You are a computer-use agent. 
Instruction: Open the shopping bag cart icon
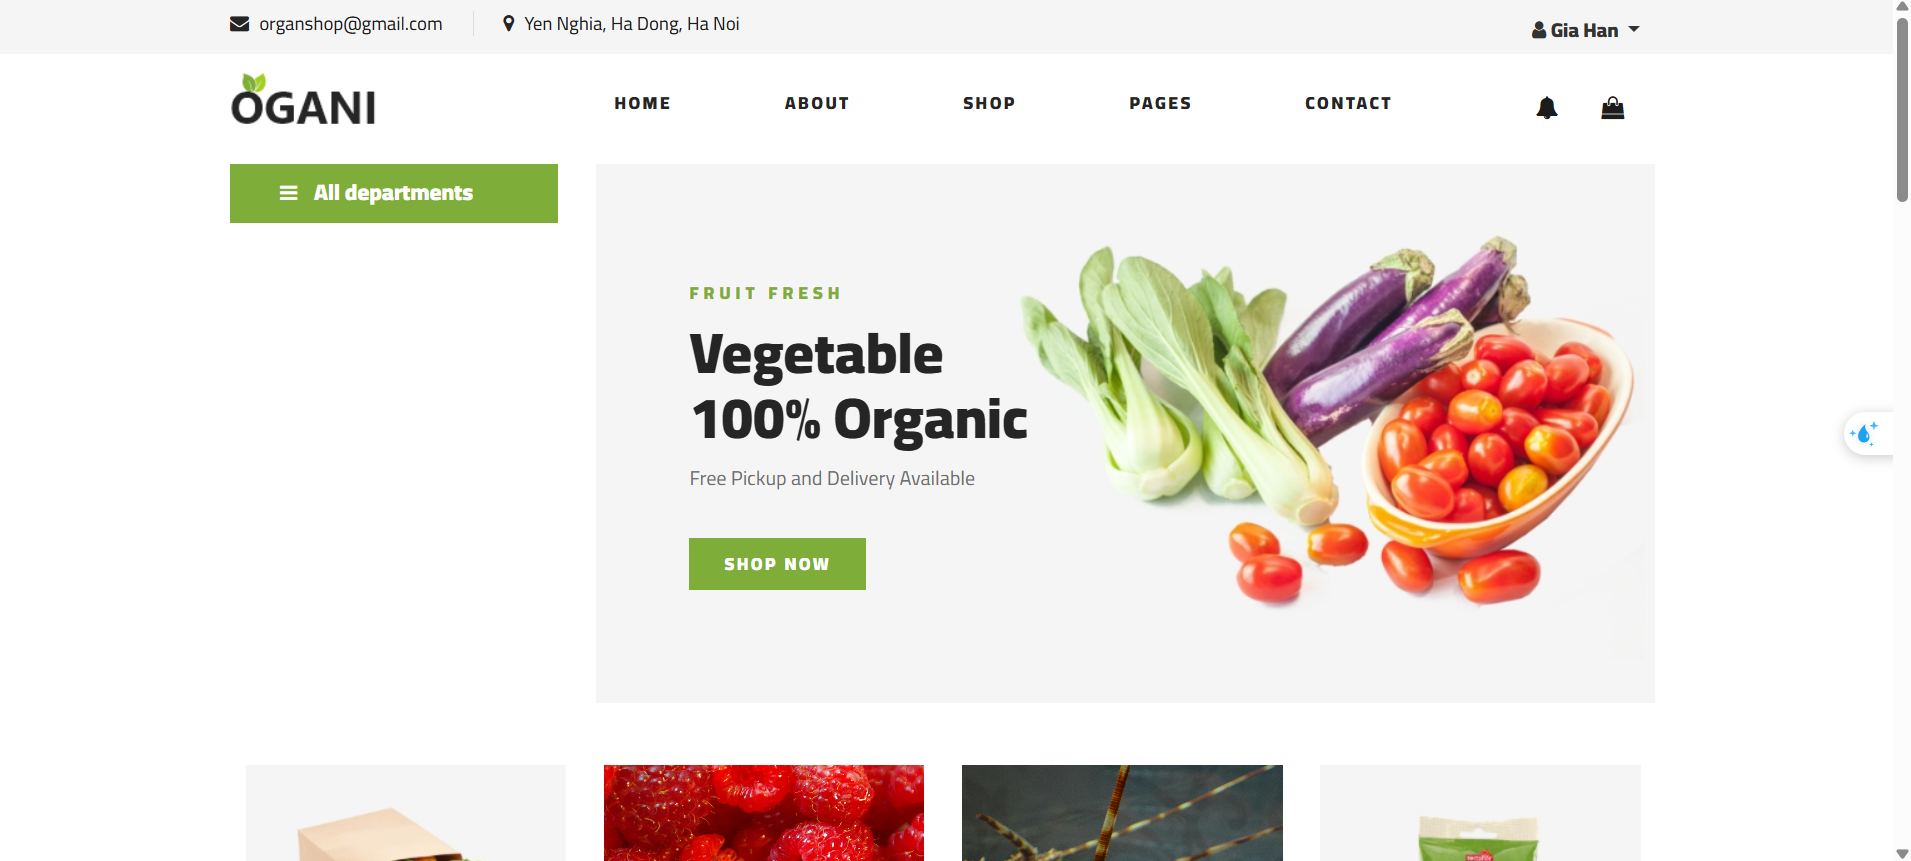1612,107
